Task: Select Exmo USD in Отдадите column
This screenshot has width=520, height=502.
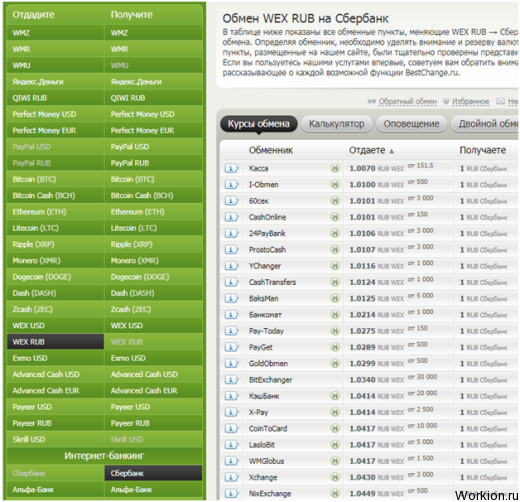Action: (x=55, y=358)
